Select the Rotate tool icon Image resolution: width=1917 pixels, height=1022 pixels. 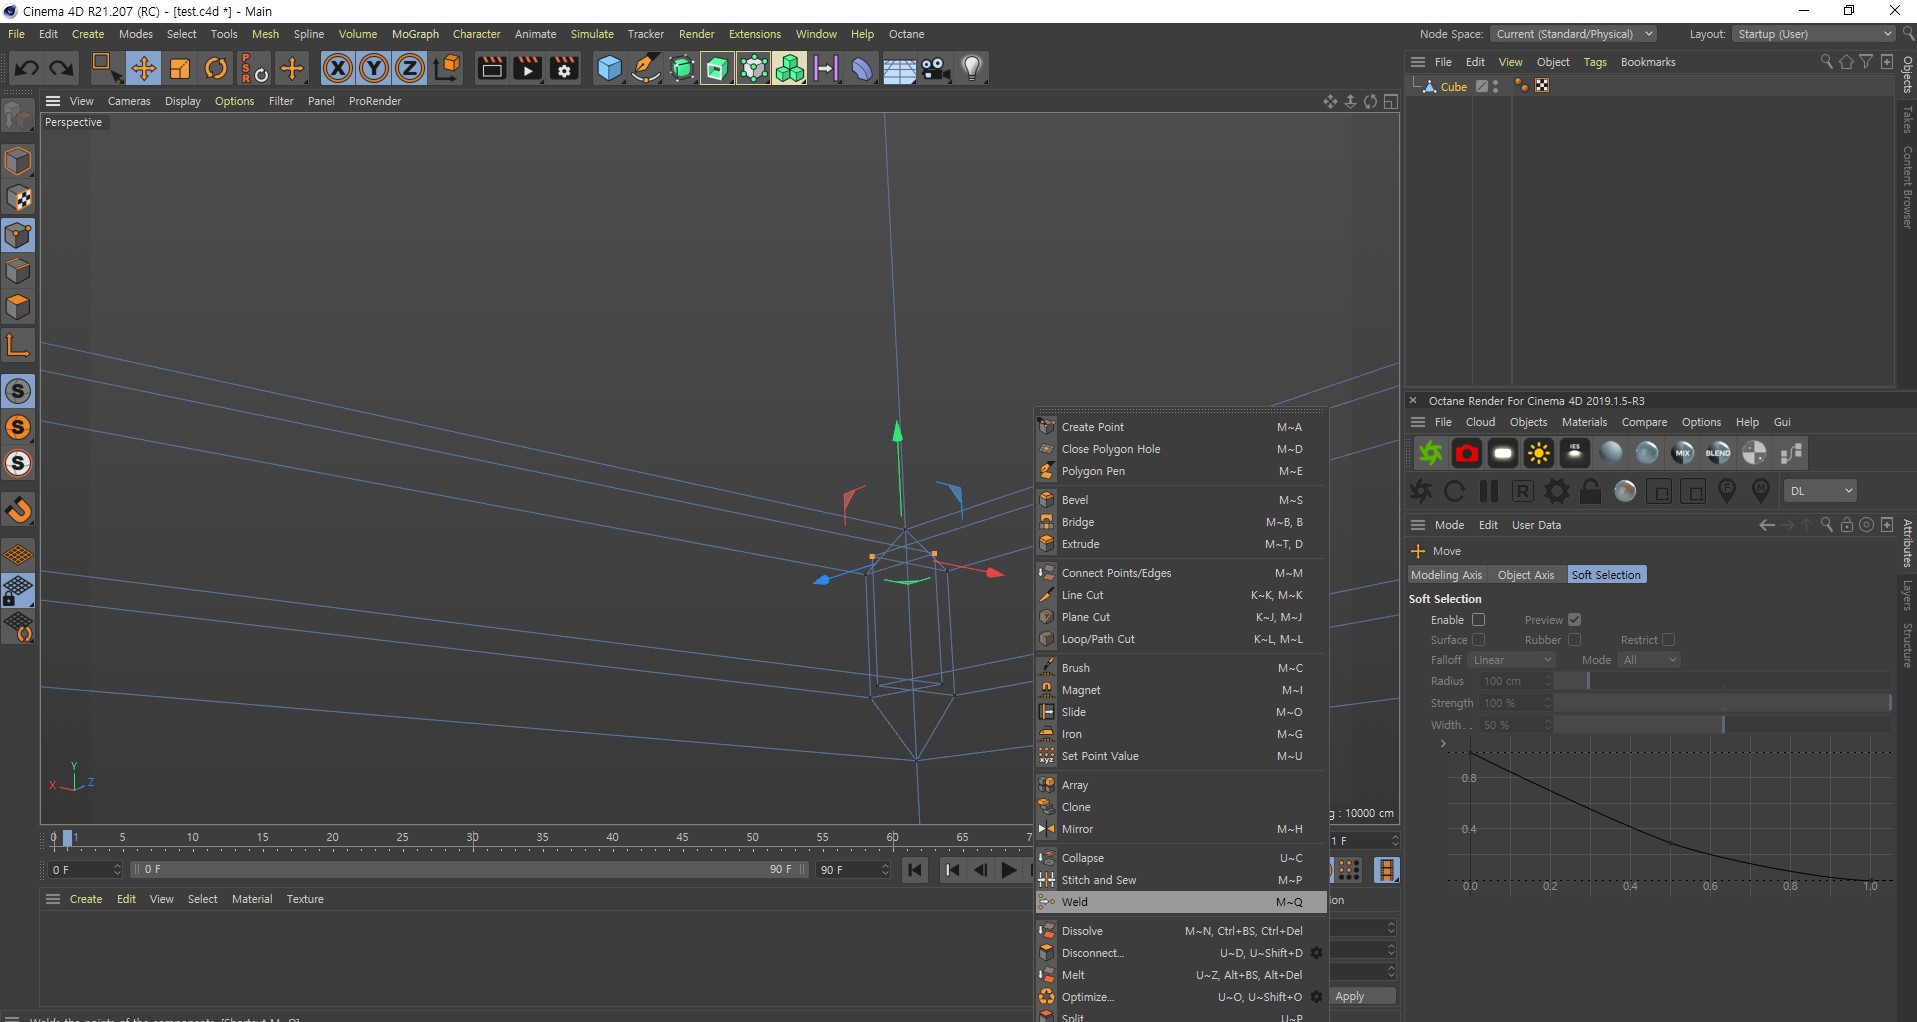click(216, 68)
